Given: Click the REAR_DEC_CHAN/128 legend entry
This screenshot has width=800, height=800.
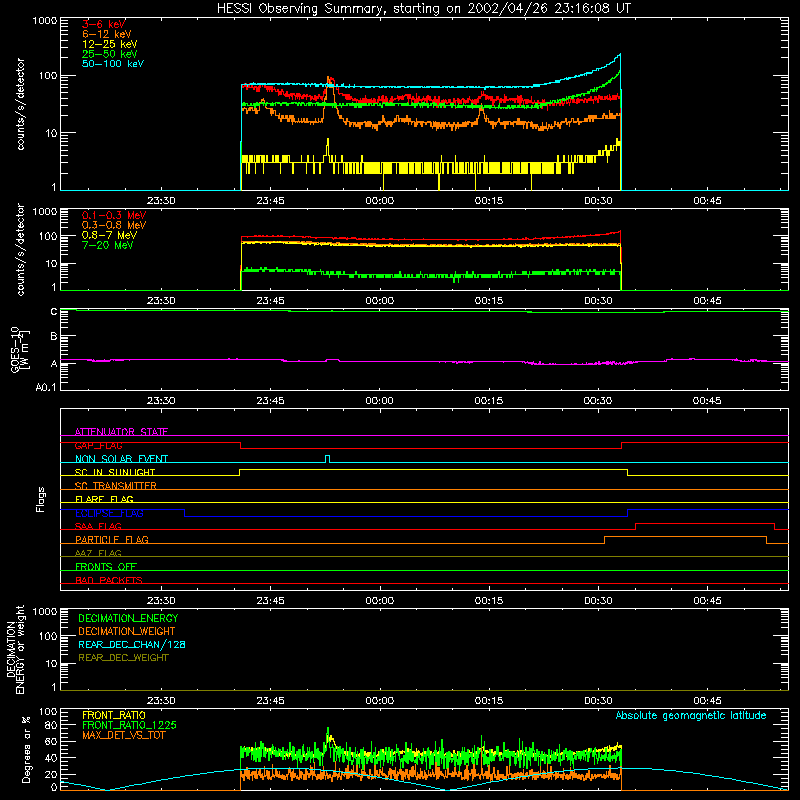Looking at the screenshot, I should tap(132, 644).
